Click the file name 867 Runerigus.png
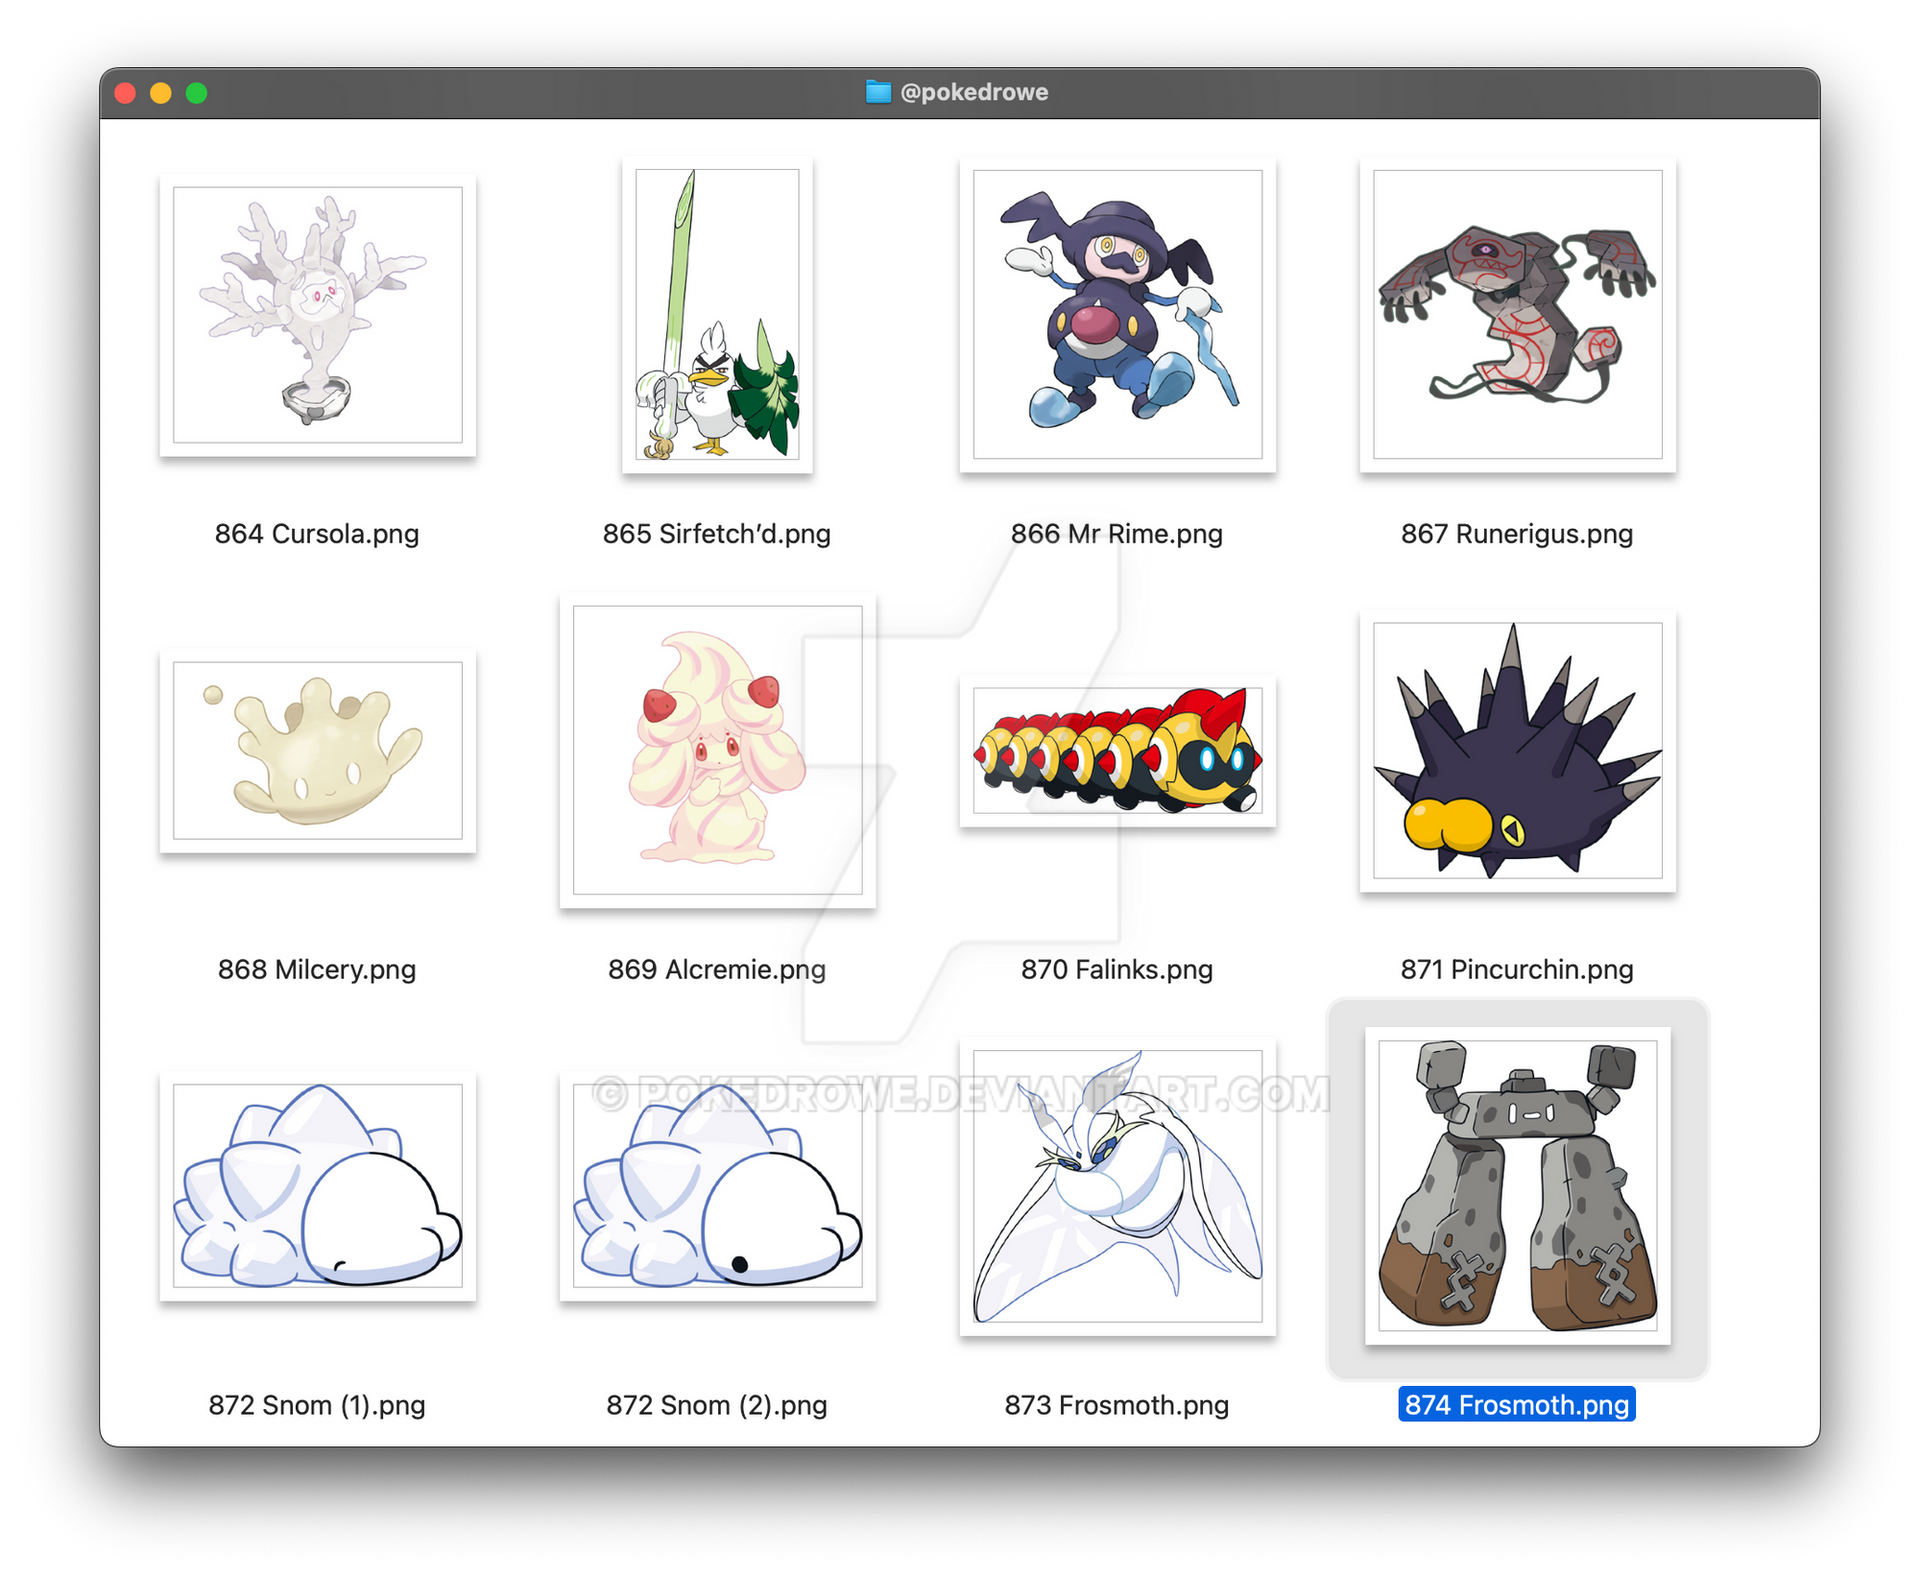This screenshot has height=1578, width=1920. (1517, 533)
